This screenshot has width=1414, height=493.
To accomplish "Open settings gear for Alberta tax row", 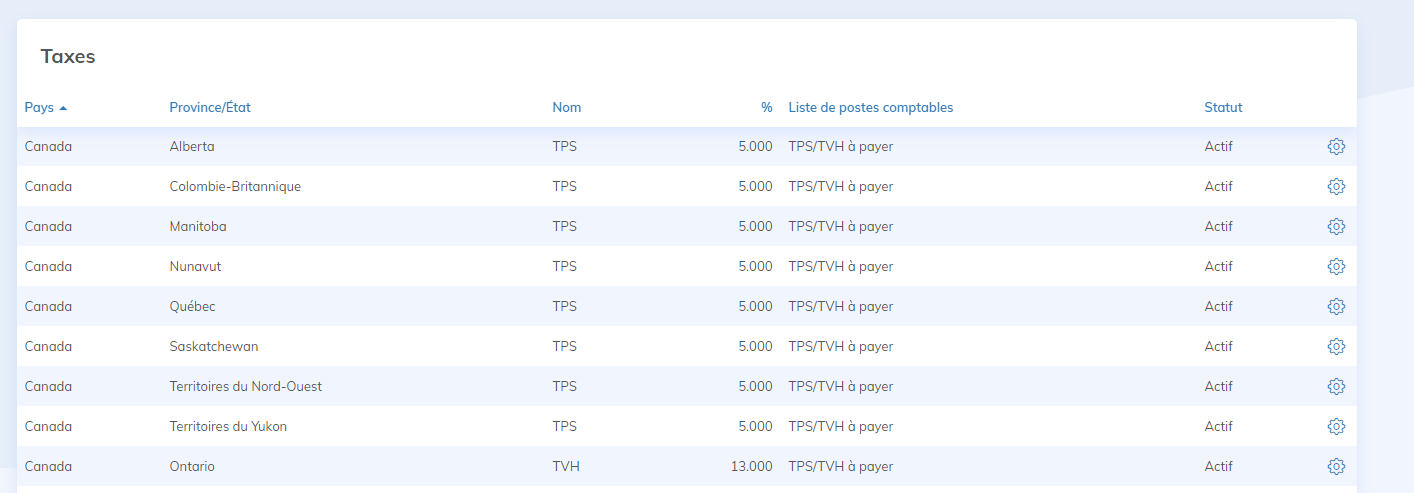I will 1336,147.
